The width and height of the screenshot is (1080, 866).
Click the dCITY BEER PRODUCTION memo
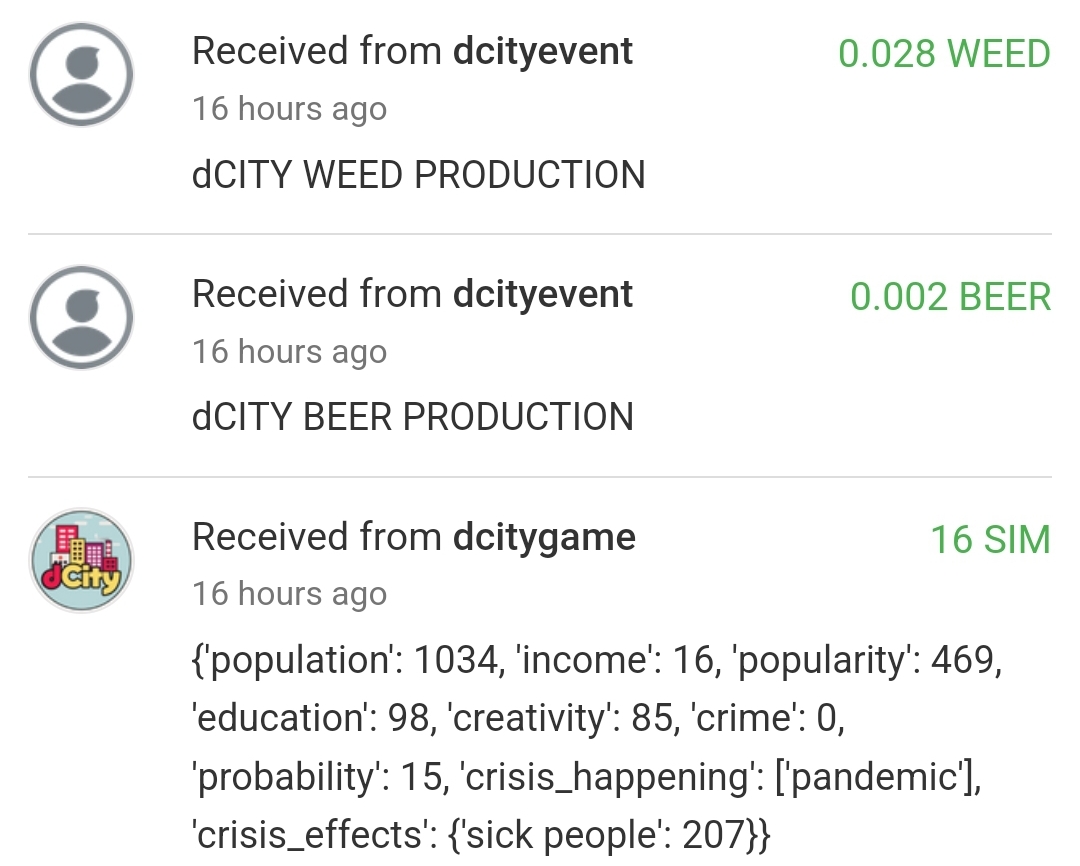412,417
